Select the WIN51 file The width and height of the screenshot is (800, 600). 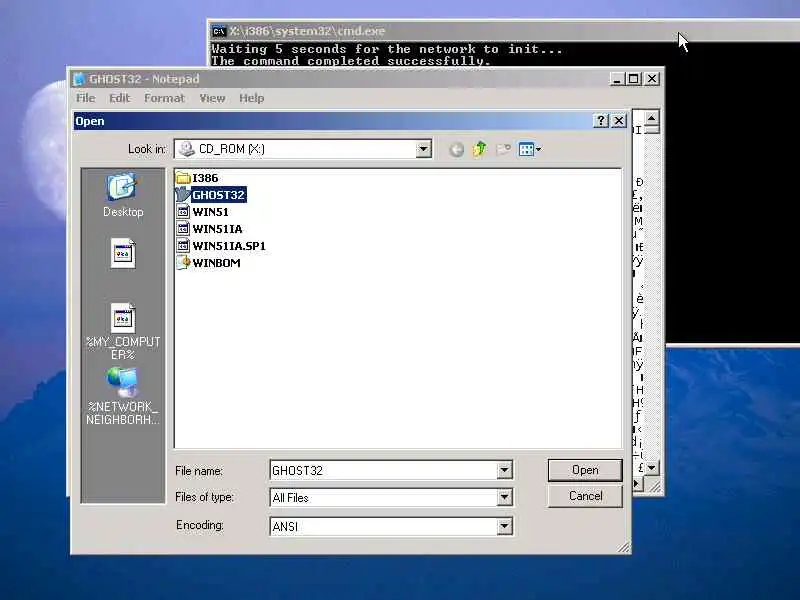point(203,212)
